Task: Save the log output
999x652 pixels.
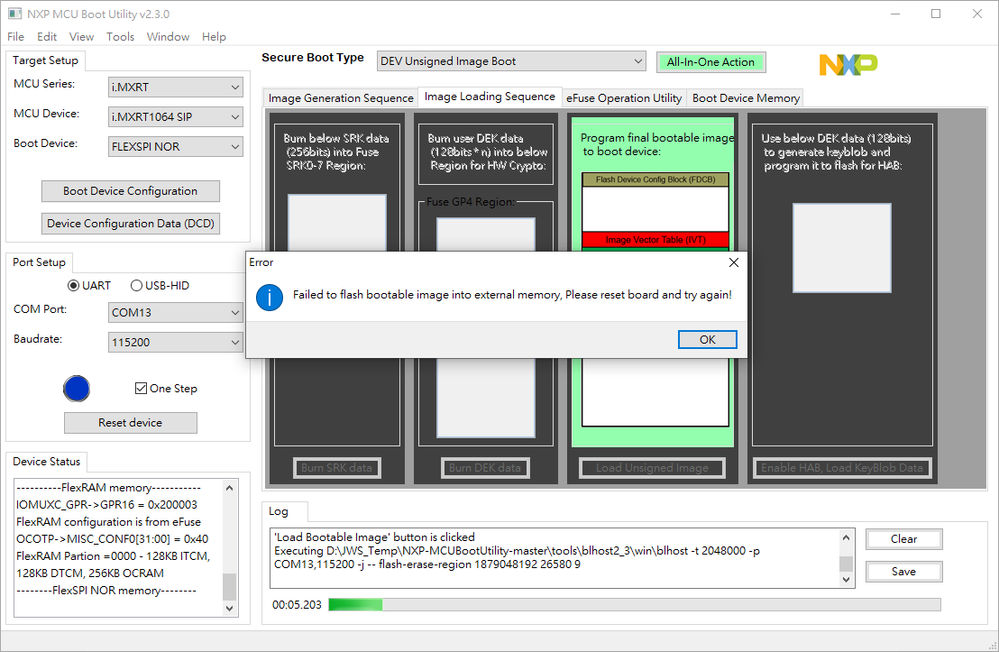Action: 903,572
